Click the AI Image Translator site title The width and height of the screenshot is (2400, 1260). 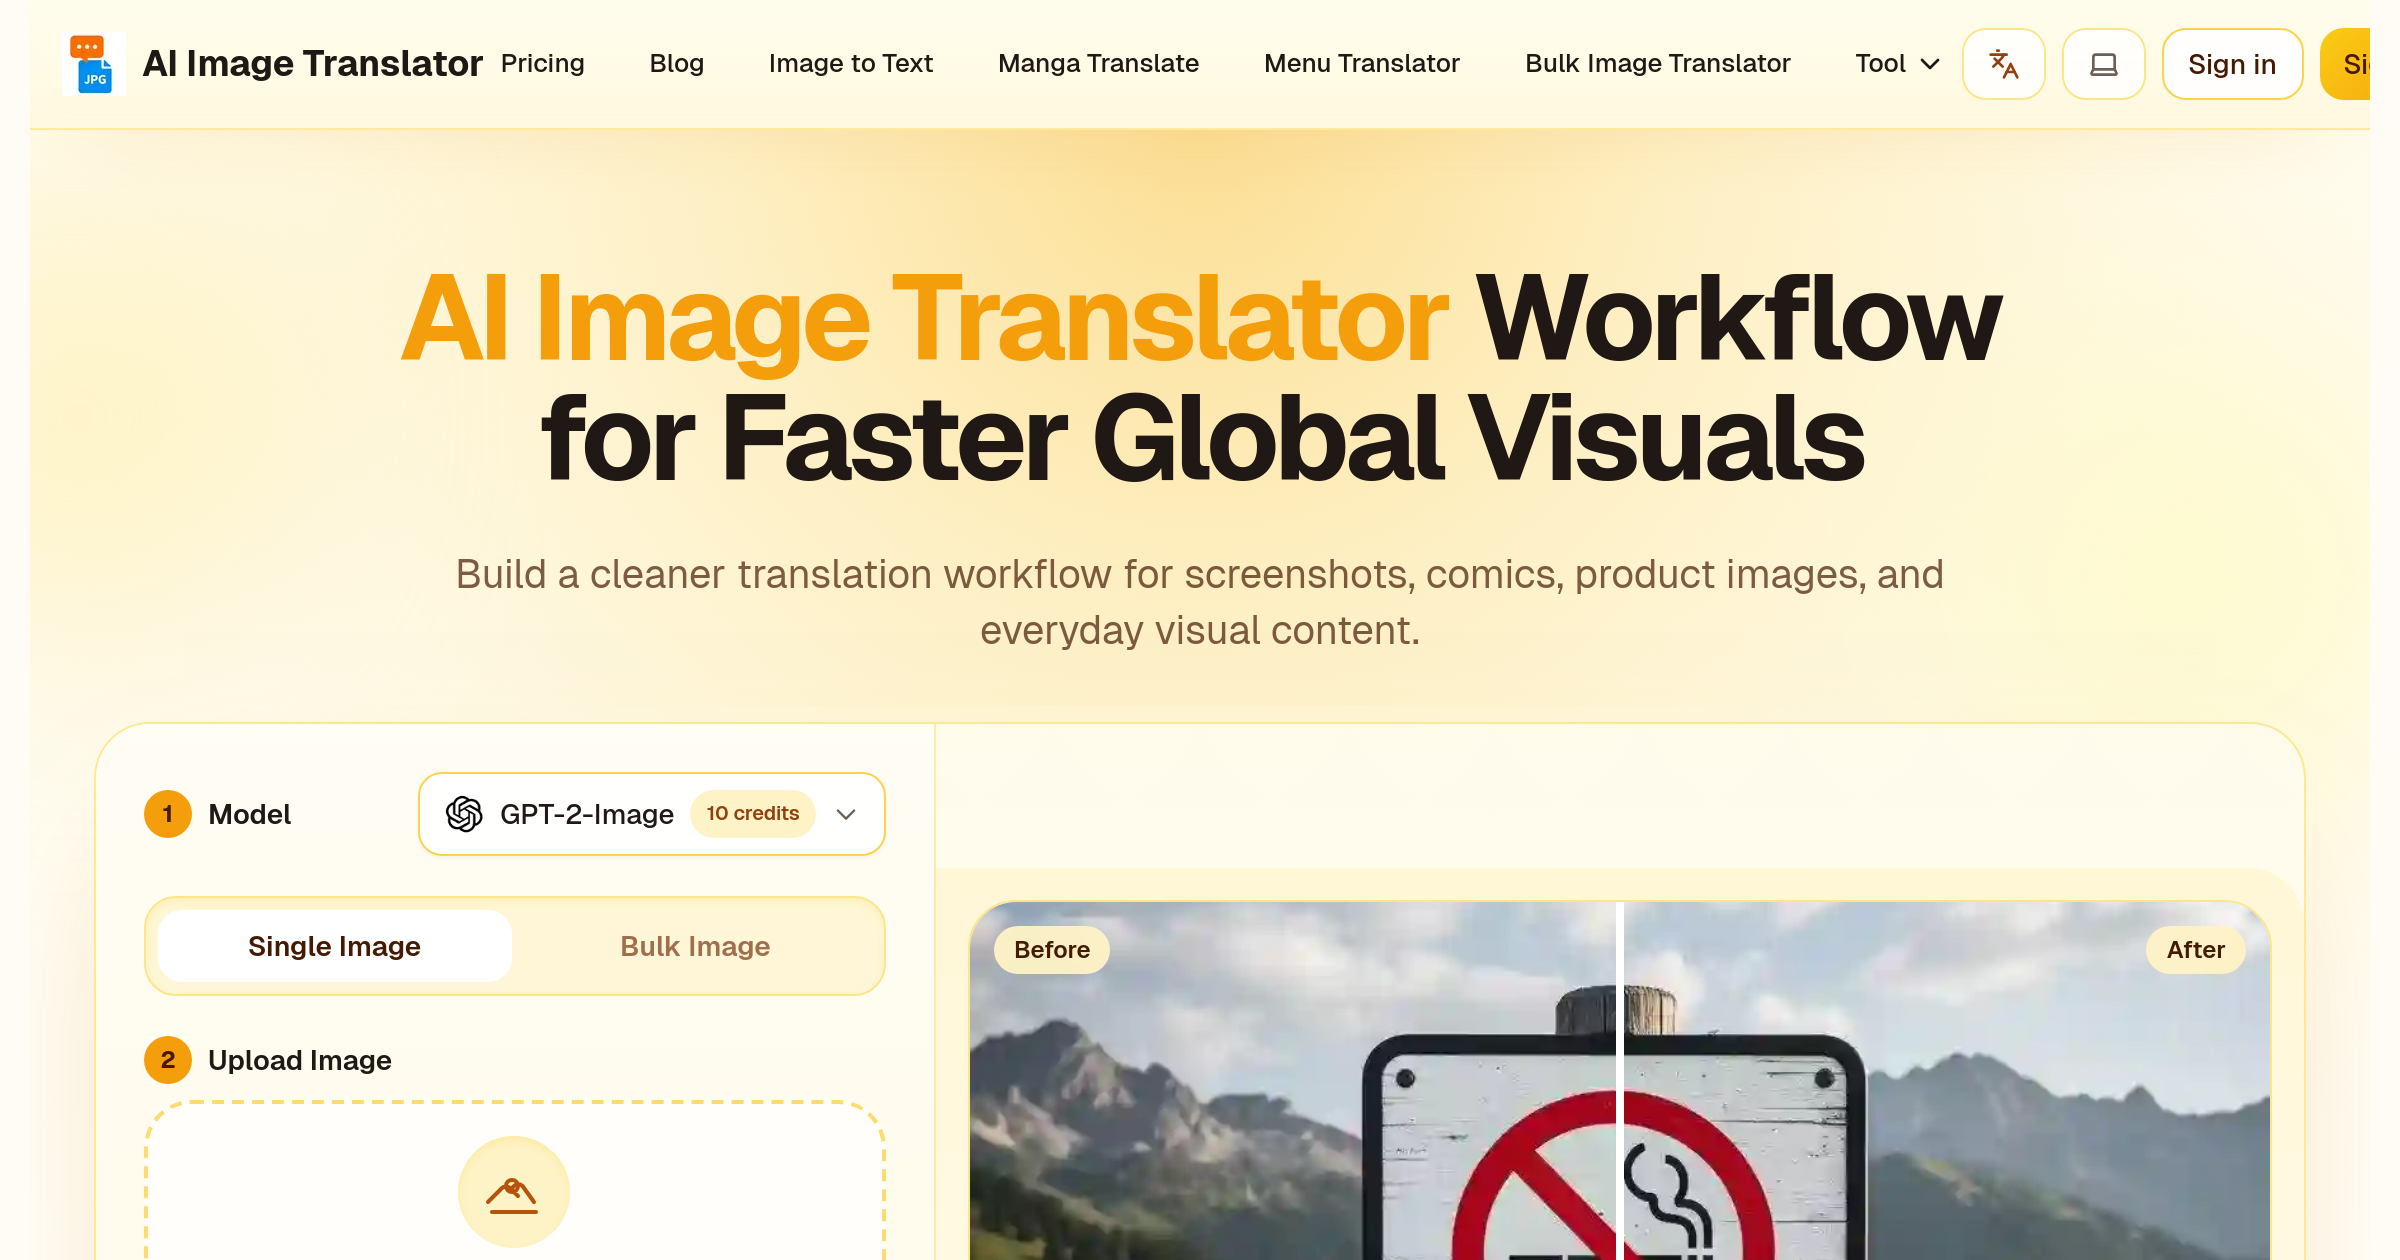pos(312,63)
